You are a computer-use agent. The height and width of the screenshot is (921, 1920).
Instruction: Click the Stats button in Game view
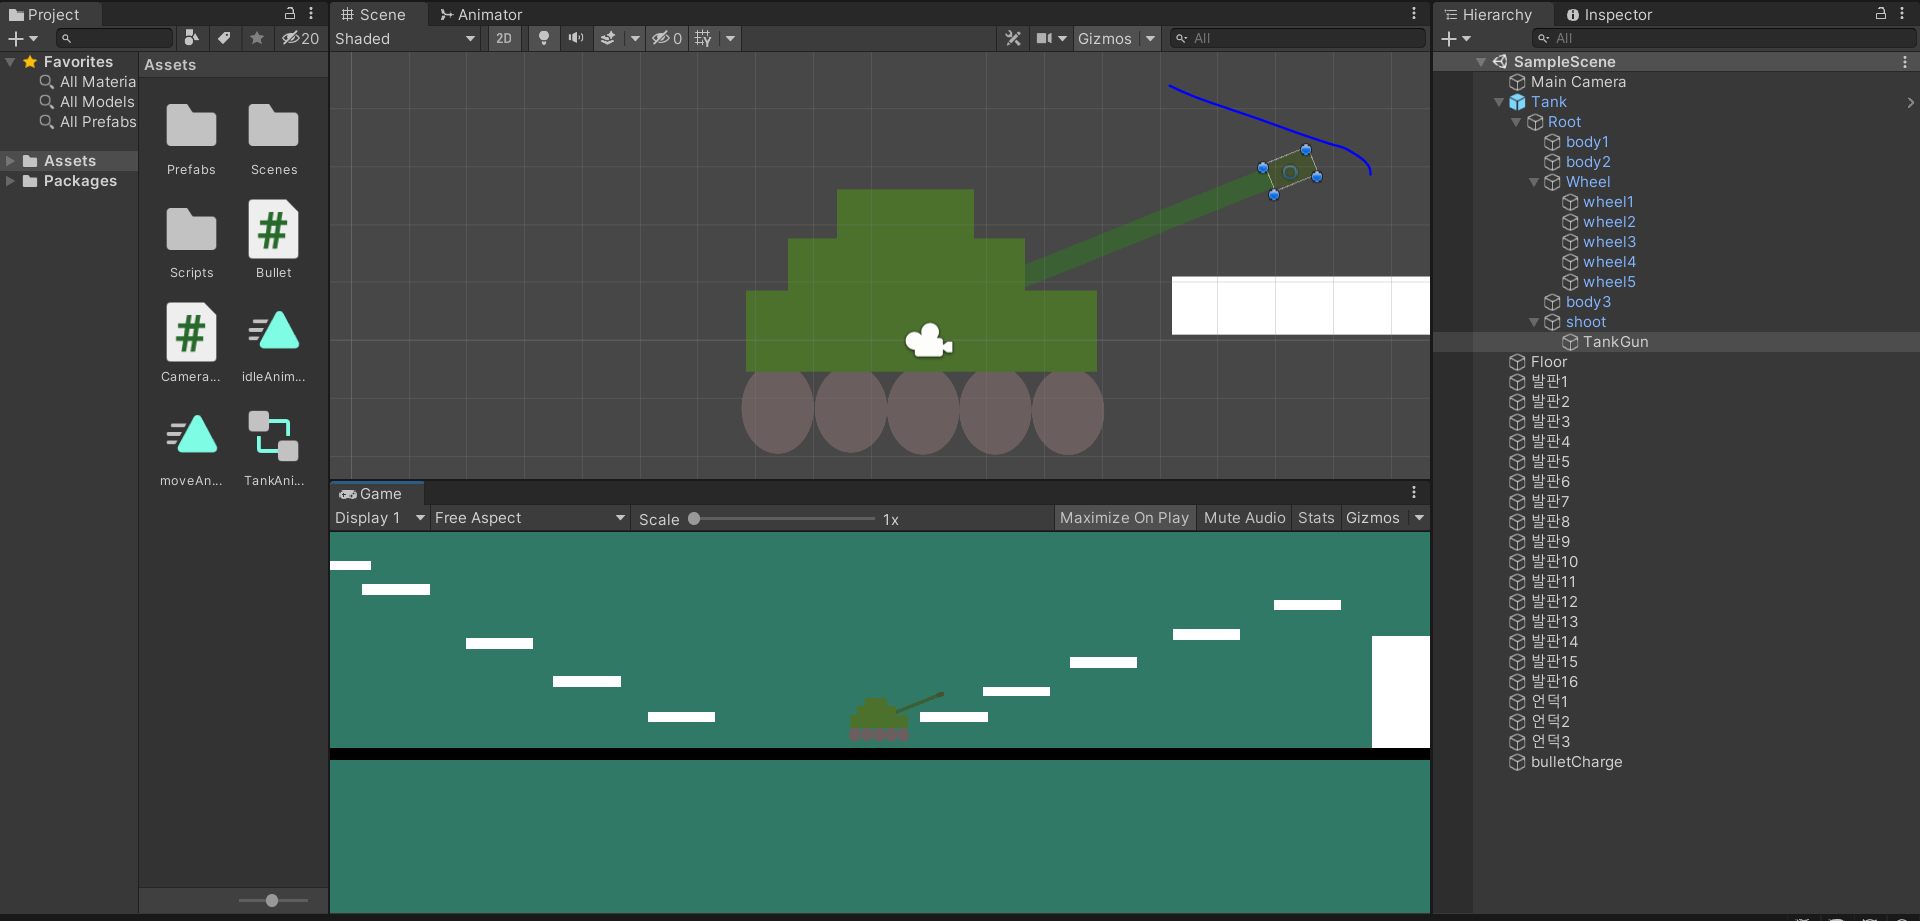(1315, 517)
